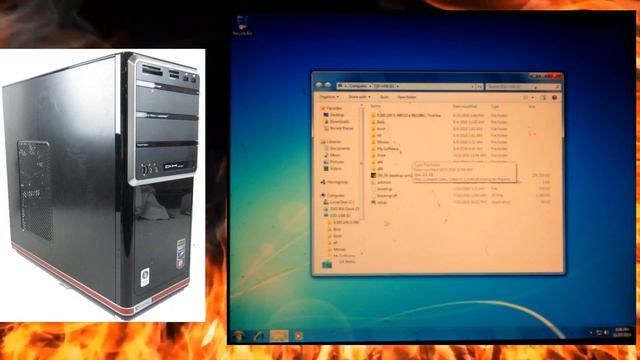Click the New folder button
Viewport: 640px width, 360px height.
coord(407,97)
